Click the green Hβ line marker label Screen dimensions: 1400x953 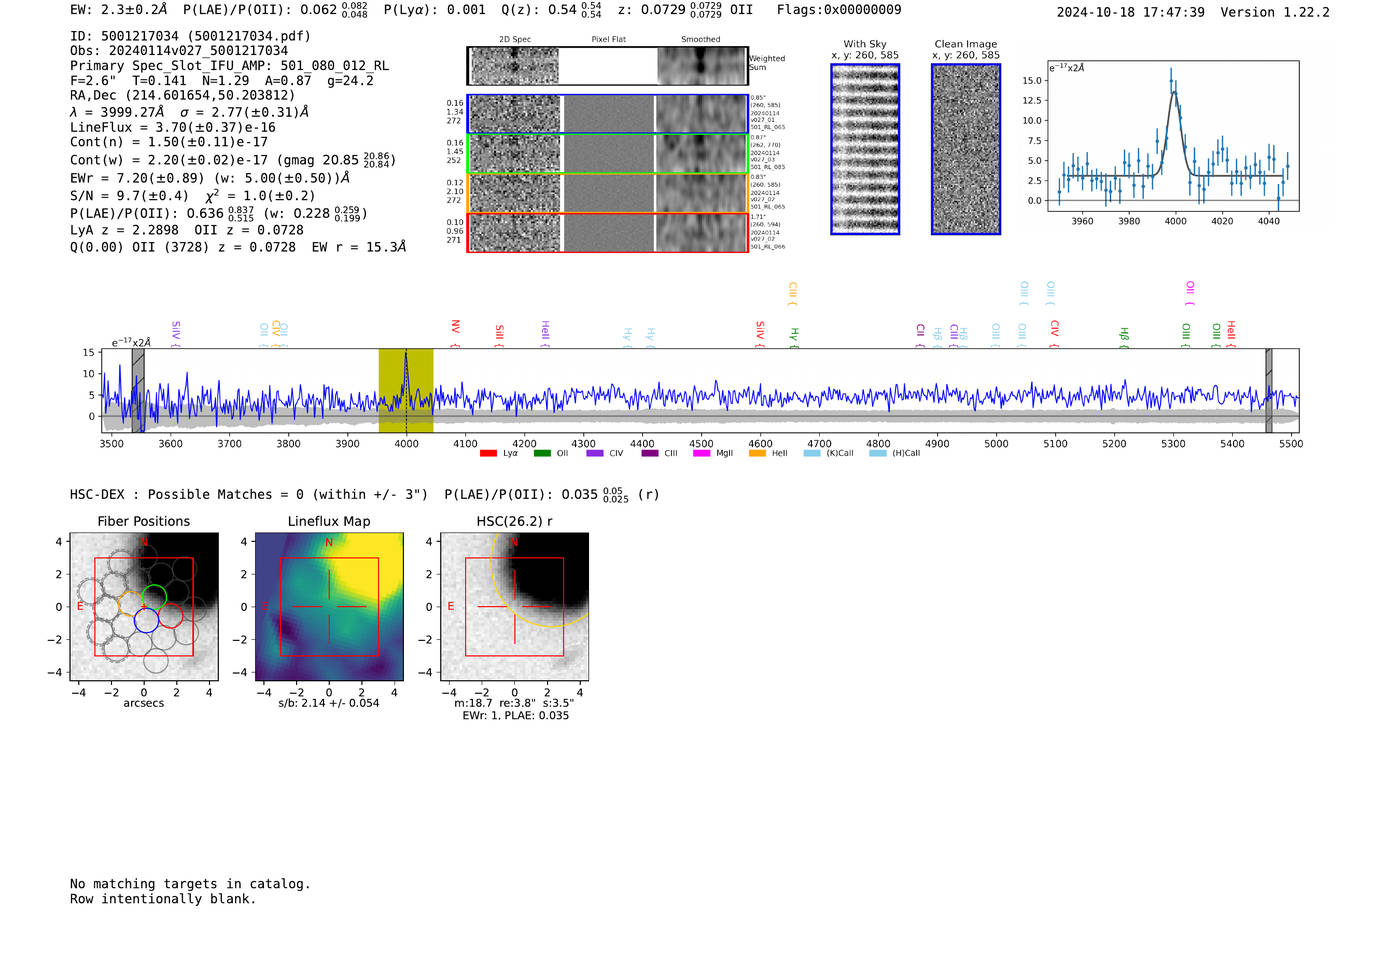tap(1124, 334)
